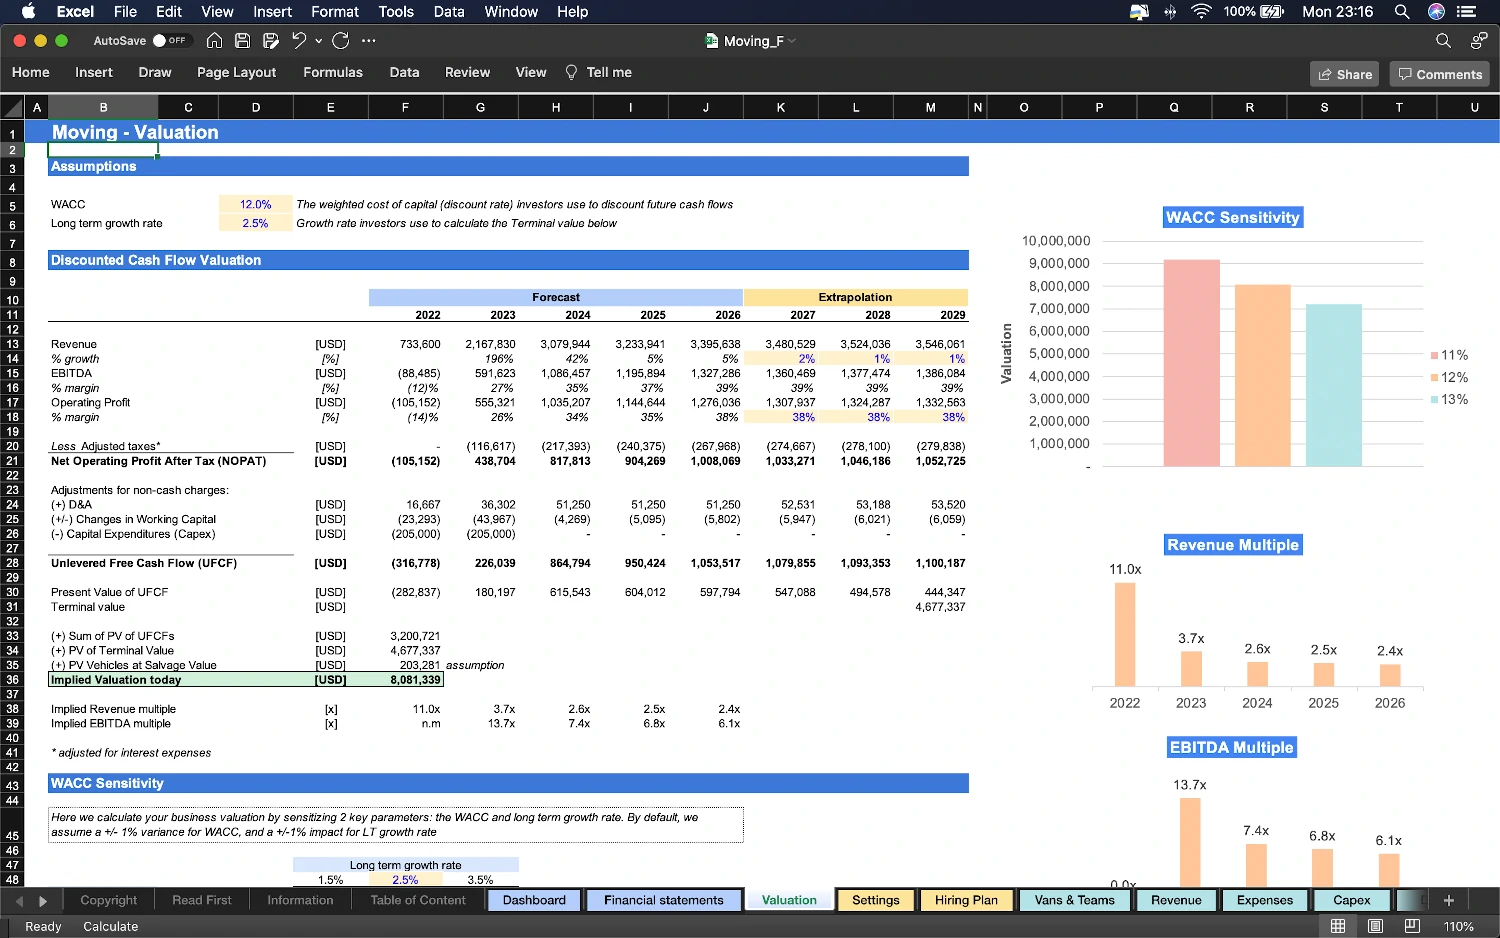Click the Select All corner triangle
Image resolution: width=1500 pixels, height=938 pixels.
tap(12, 108)
